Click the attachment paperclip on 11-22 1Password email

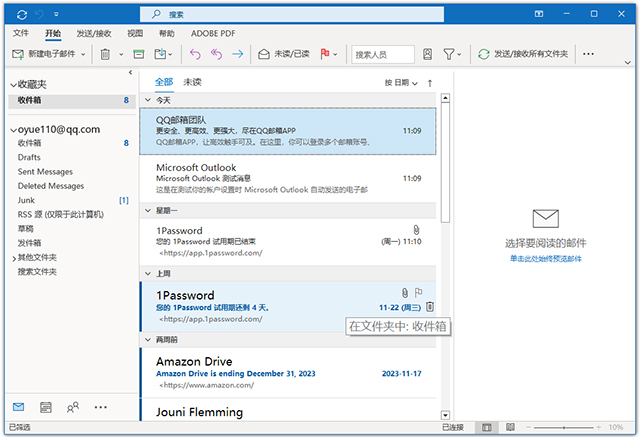tap(404, 293)
